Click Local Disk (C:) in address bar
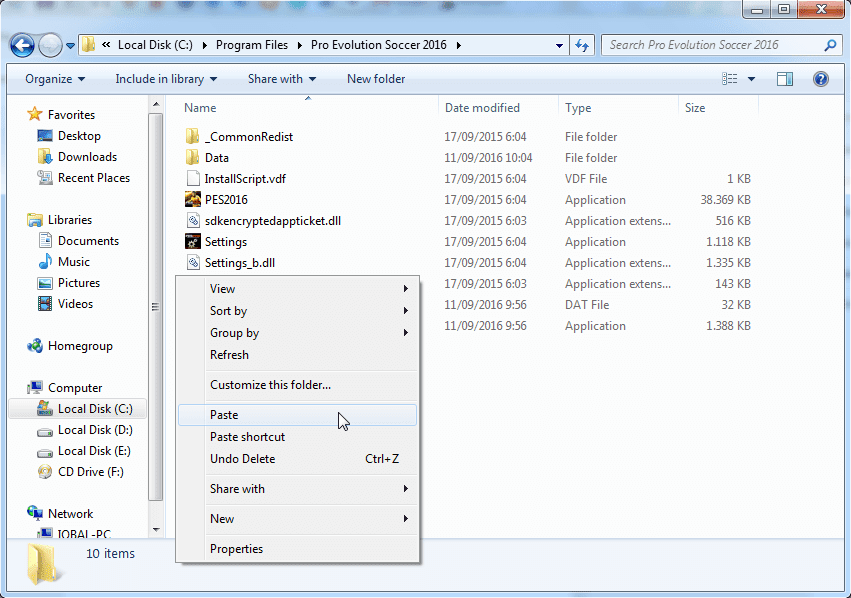The height and width of the screenshot is (598, 851). click(x=155, y=45)
